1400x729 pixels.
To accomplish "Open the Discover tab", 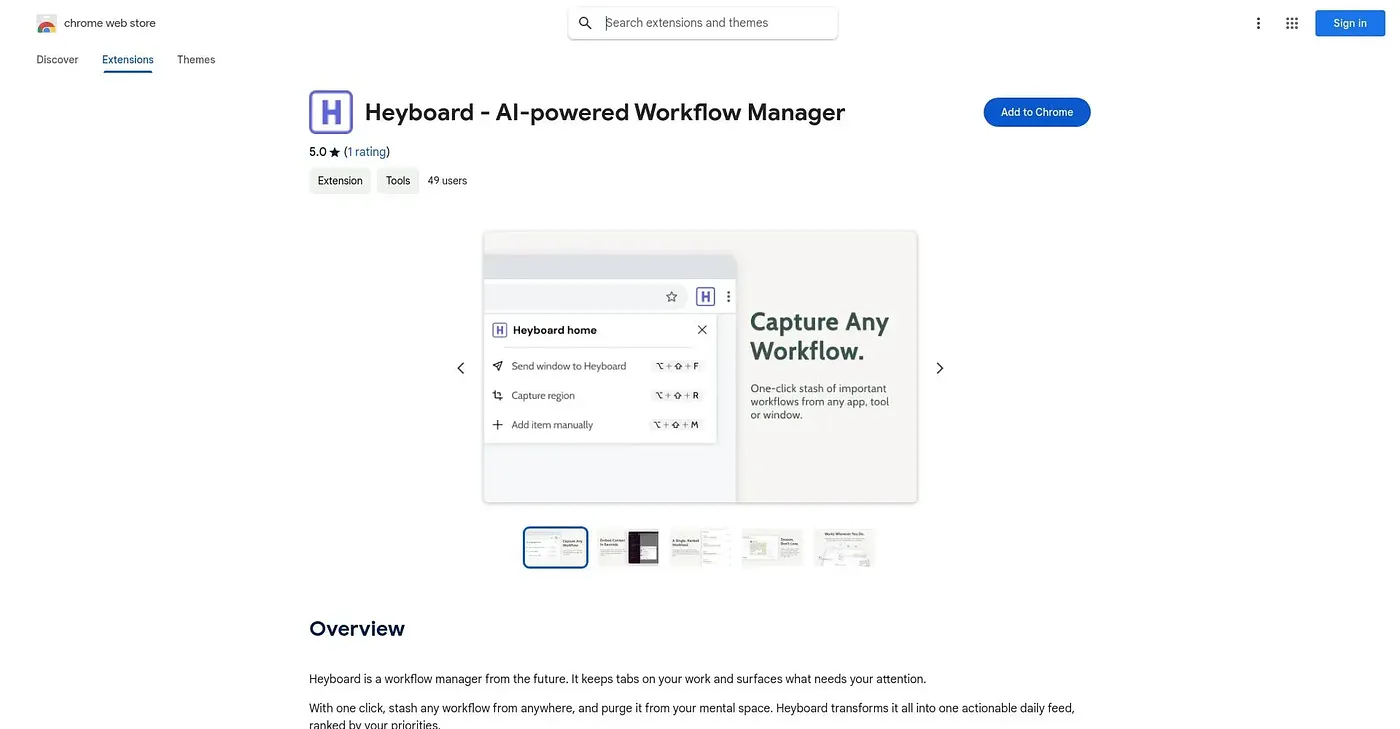I will pos(57,60).
